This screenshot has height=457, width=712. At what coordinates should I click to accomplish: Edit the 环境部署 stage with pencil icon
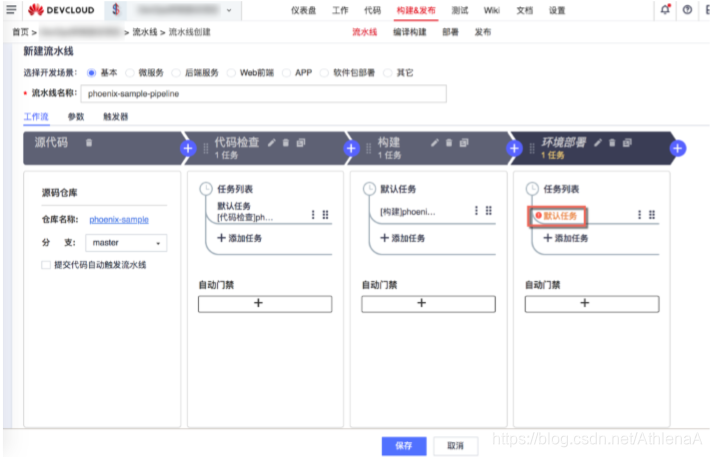[x=598, y=143]
